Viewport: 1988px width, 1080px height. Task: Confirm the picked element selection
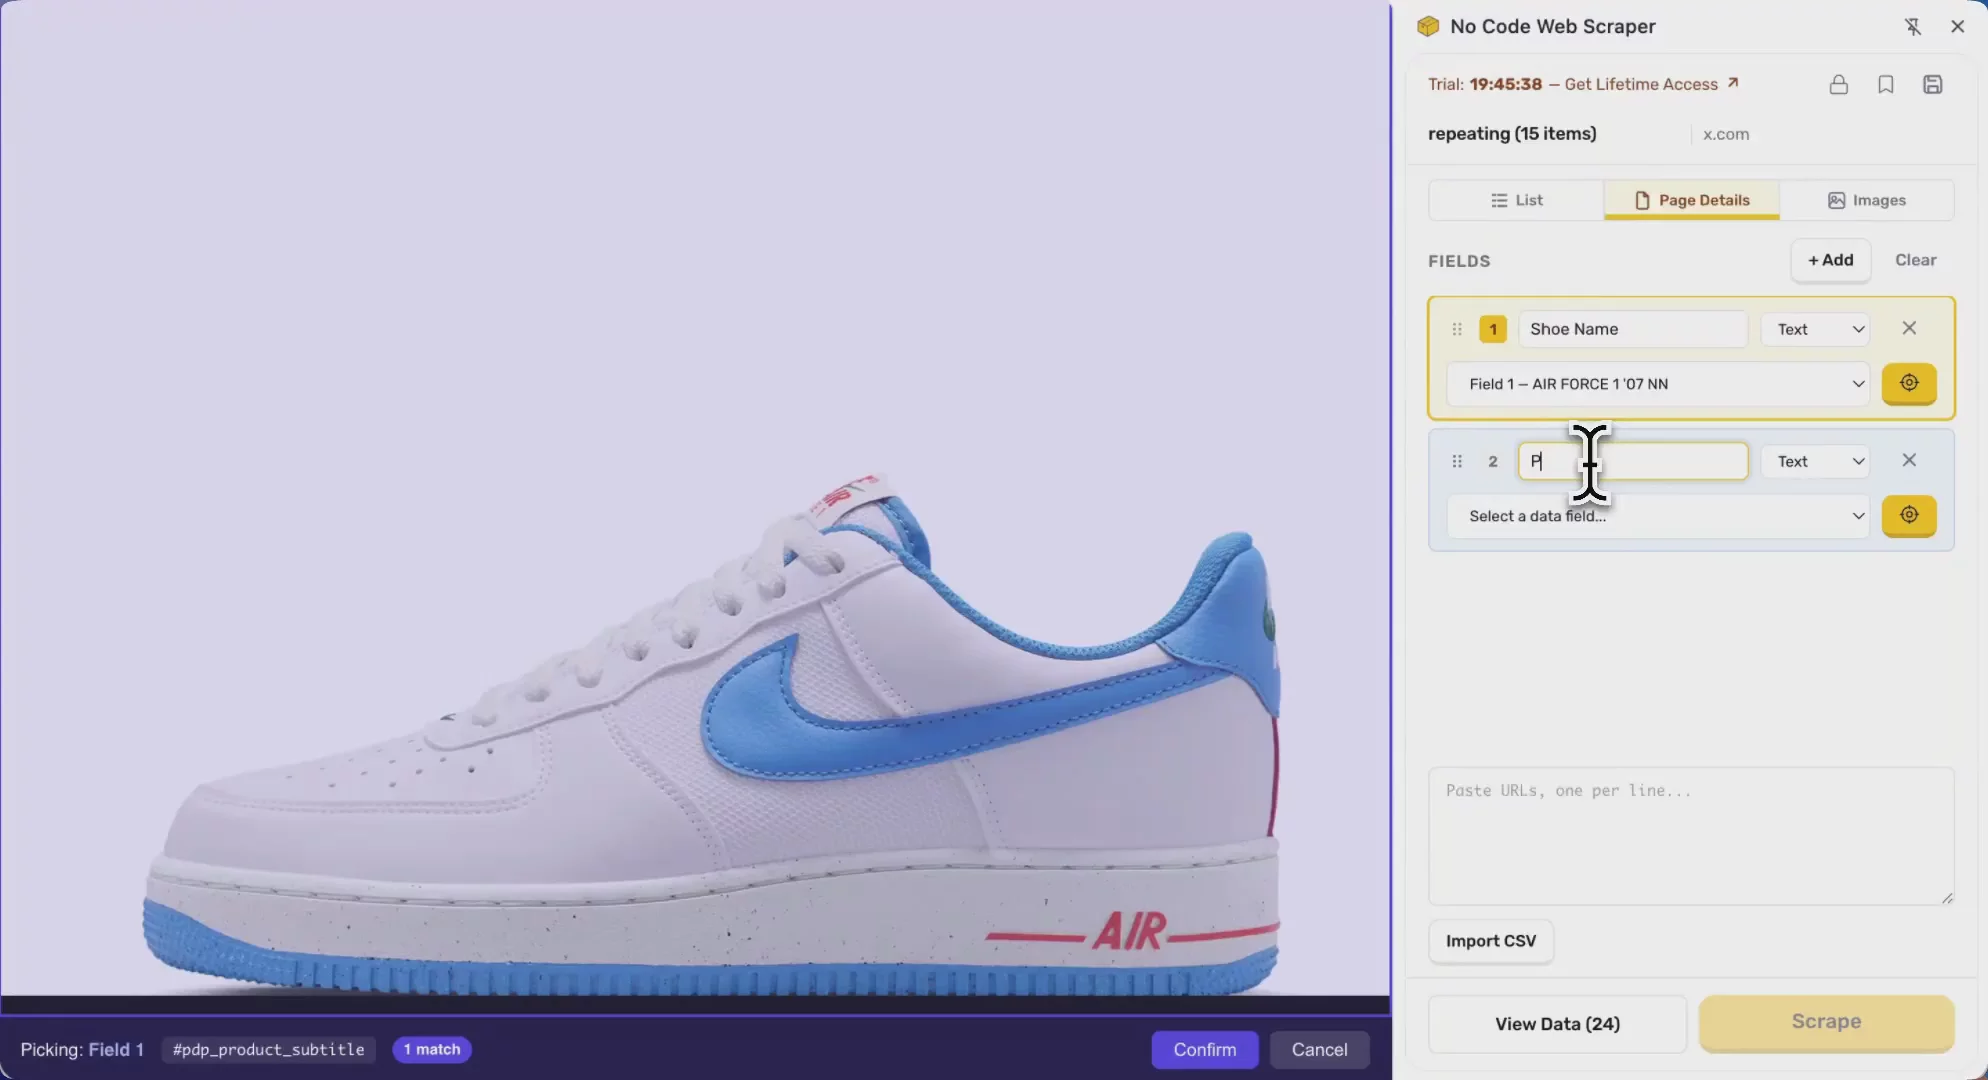[1204, 1049]
